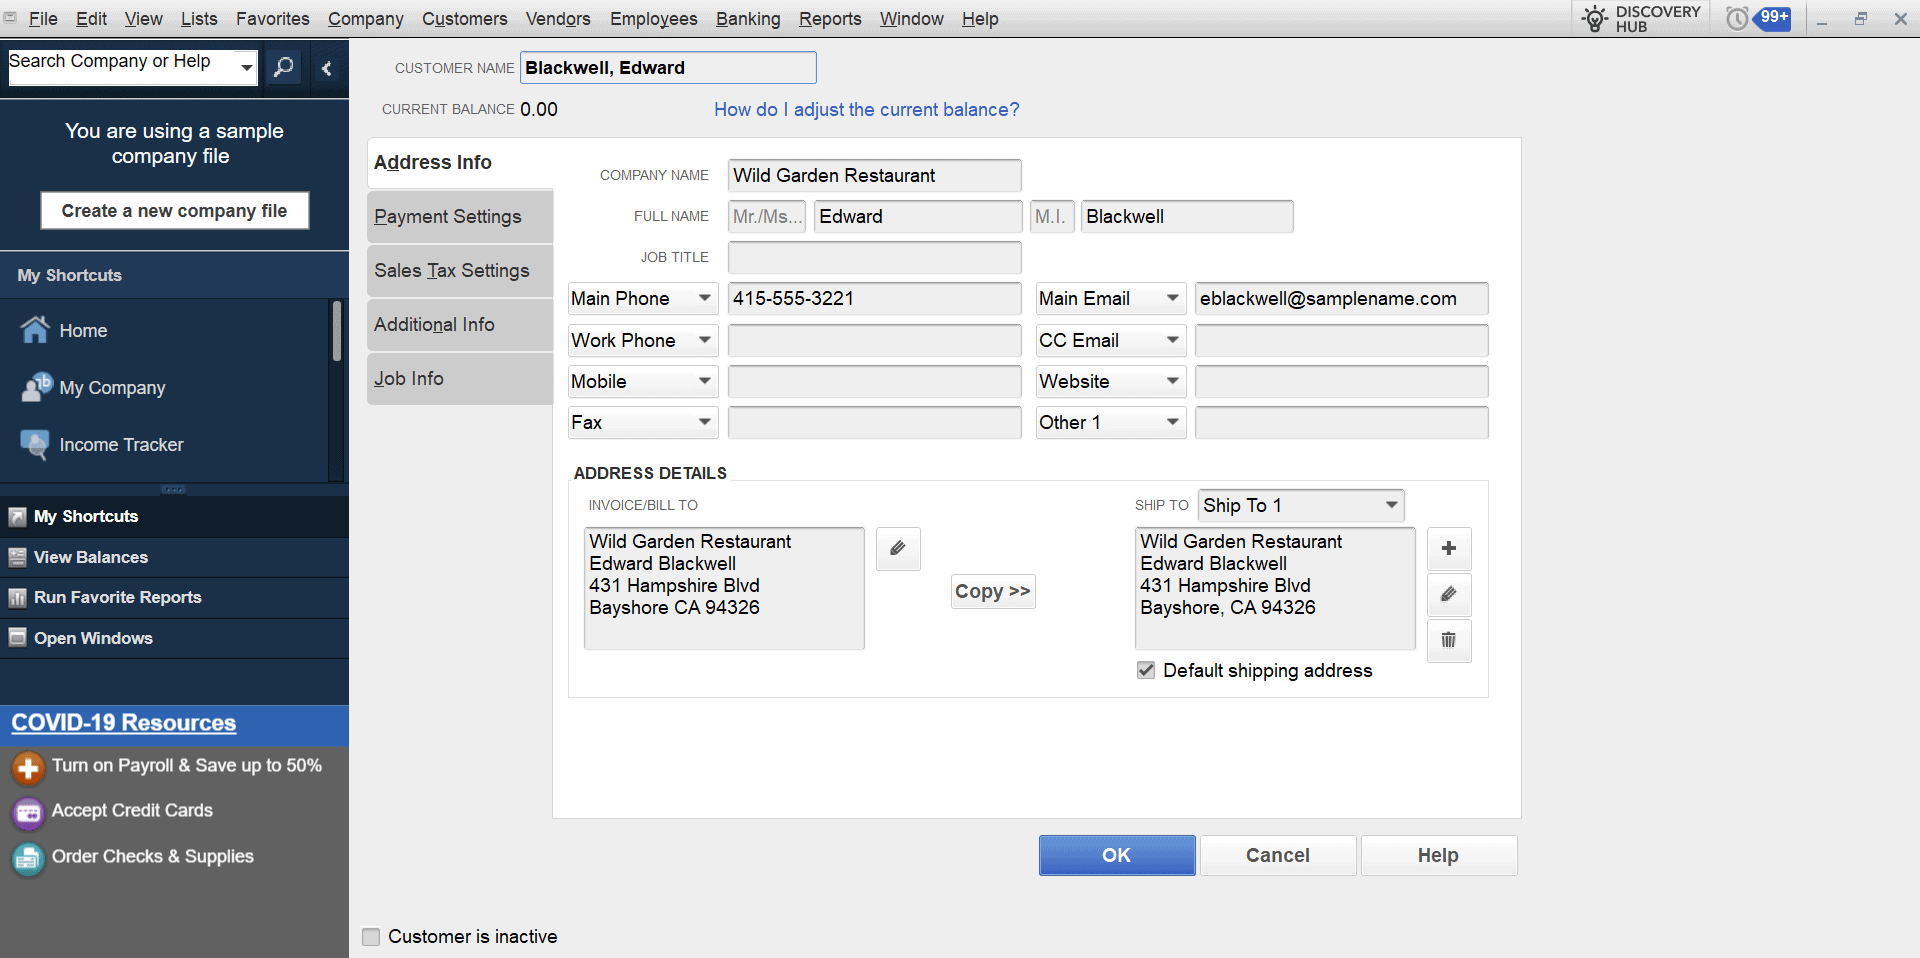The height and width of the screenshot is (958, 1920).
Task: Switch to Job Info tab
Action: click(x=460, y=378)
